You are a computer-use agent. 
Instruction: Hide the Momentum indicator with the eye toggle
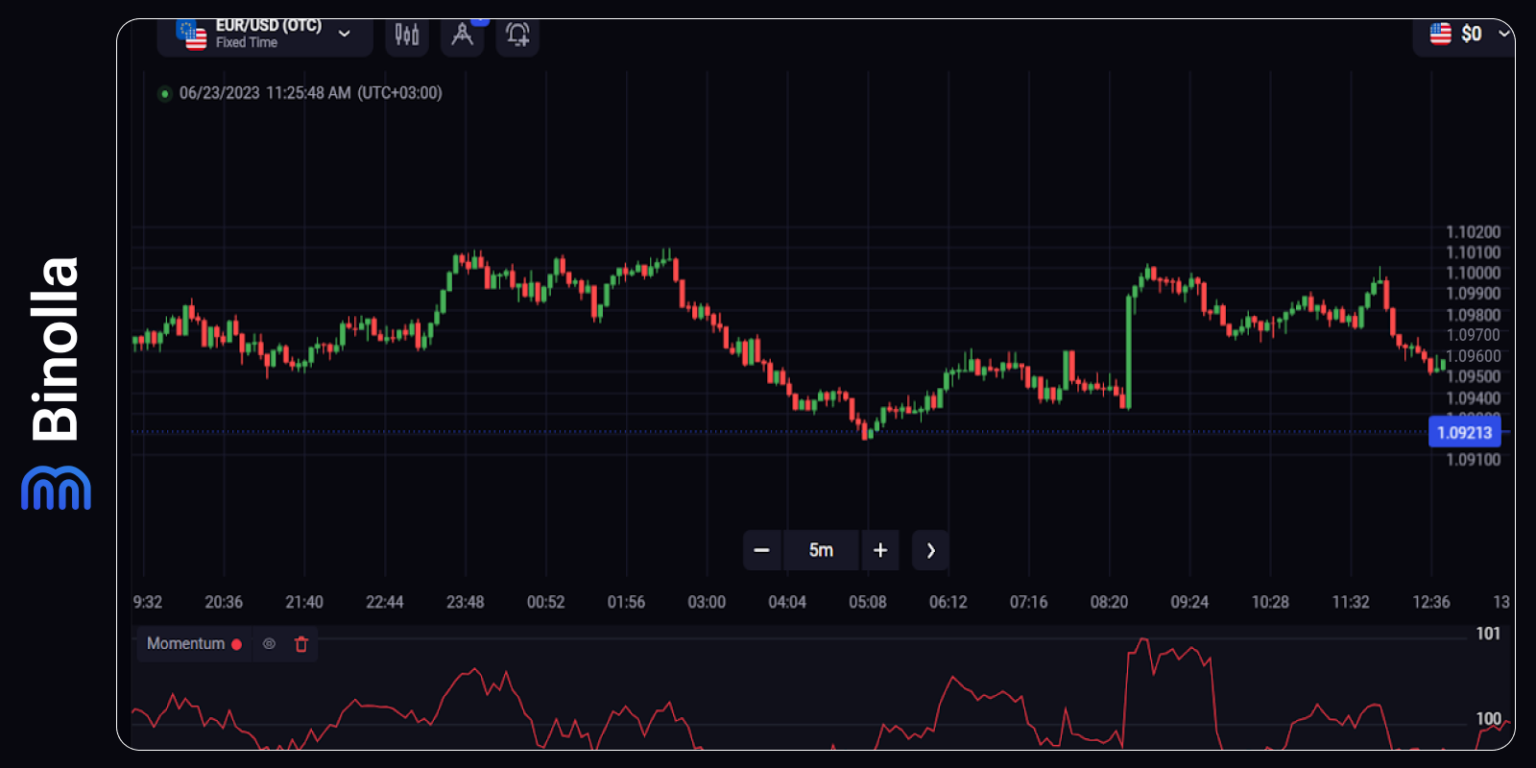tap(268, 644)
